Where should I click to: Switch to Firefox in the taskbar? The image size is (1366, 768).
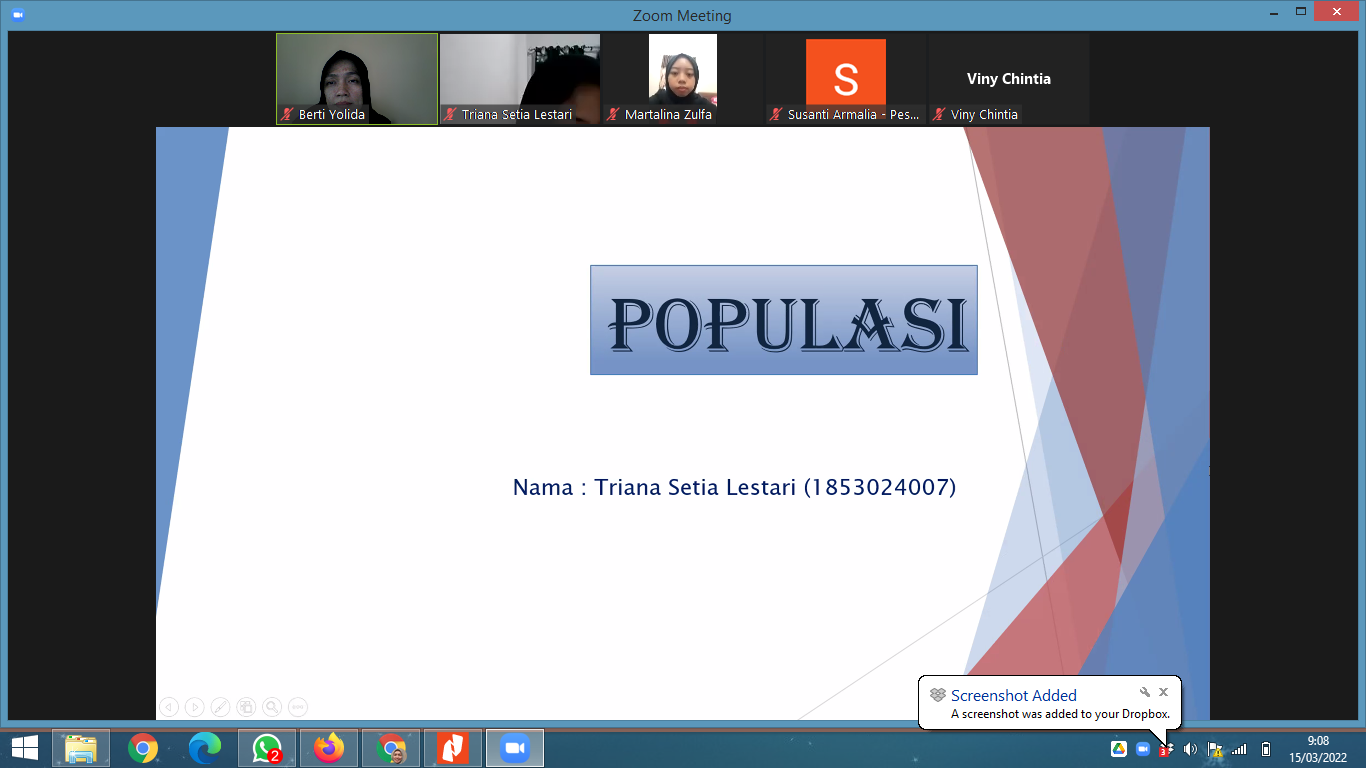pos(329,748)
